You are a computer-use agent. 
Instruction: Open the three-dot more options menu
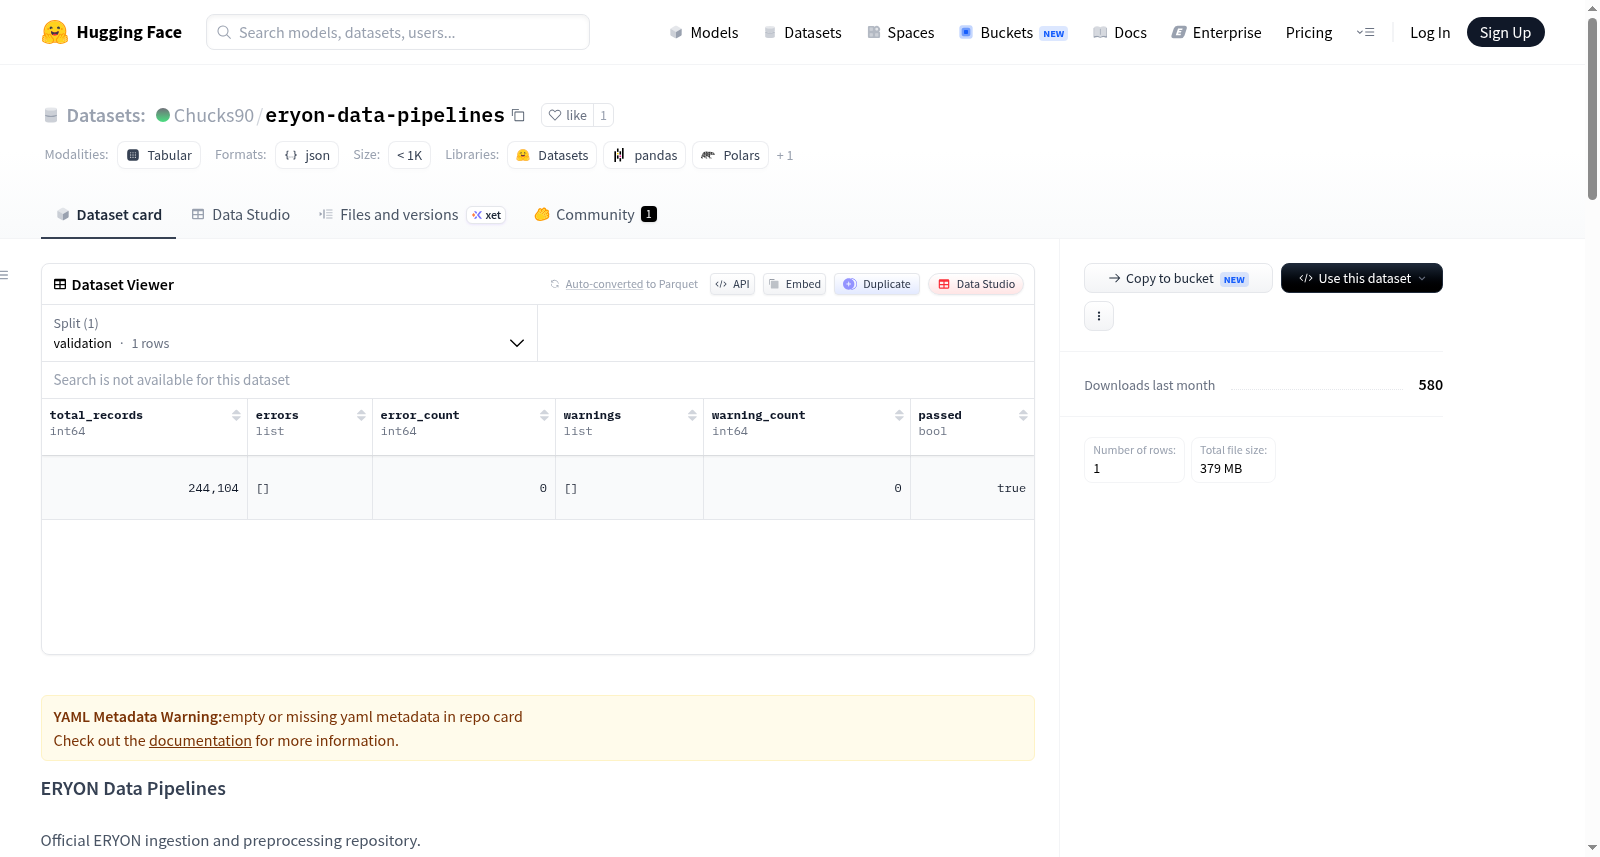tap(1099, 316)
